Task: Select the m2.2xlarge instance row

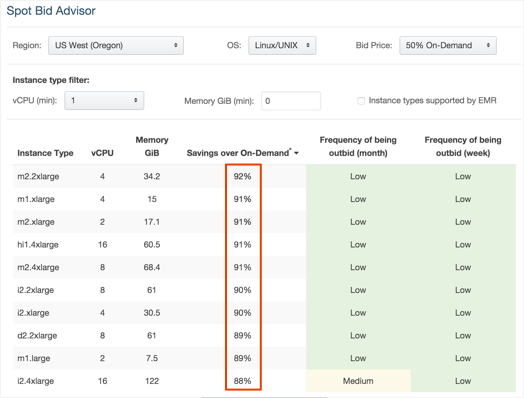Action: point(264,176)
